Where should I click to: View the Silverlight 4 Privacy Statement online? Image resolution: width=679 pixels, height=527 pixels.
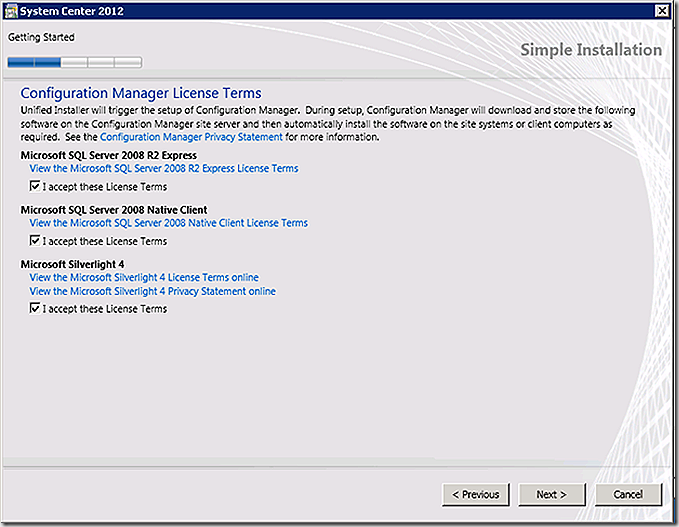click(x=152, y=291)
